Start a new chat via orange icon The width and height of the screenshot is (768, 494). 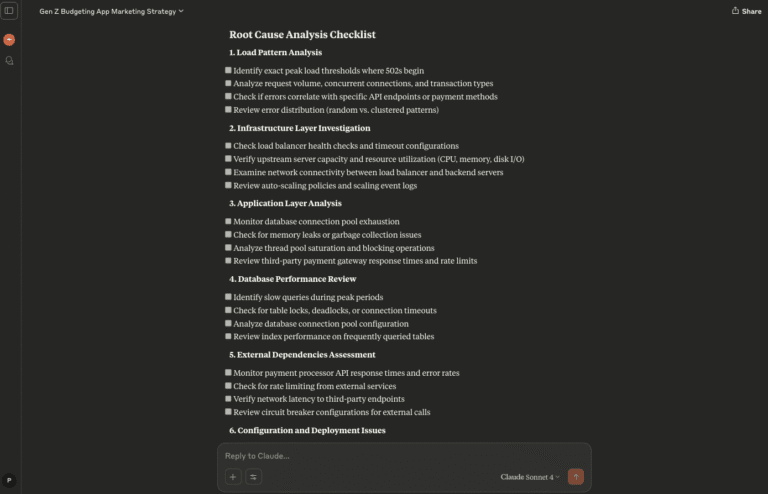[9, 40]
